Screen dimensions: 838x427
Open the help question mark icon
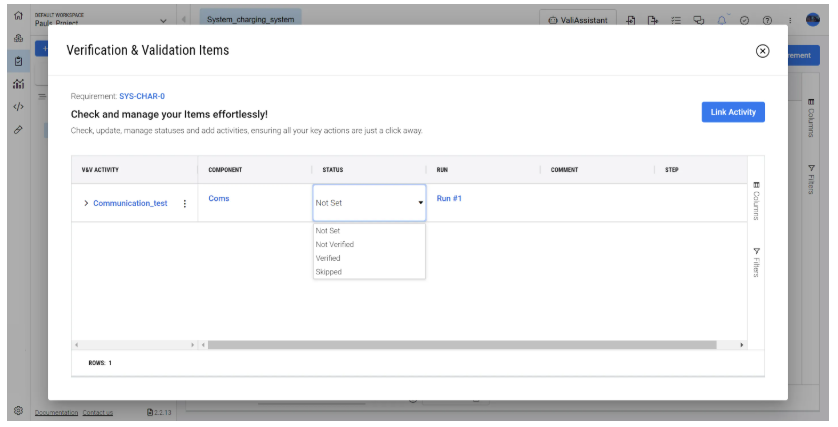click(x=767, y=20)
